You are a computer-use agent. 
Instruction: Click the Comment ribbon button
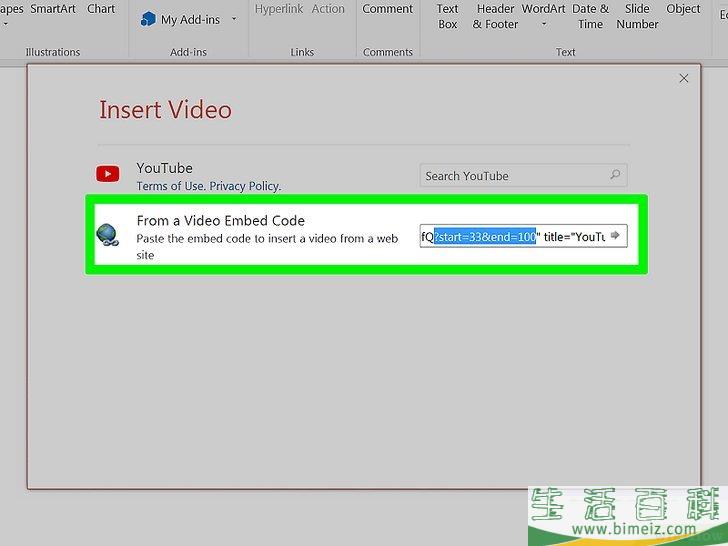(x=388, y=9)
